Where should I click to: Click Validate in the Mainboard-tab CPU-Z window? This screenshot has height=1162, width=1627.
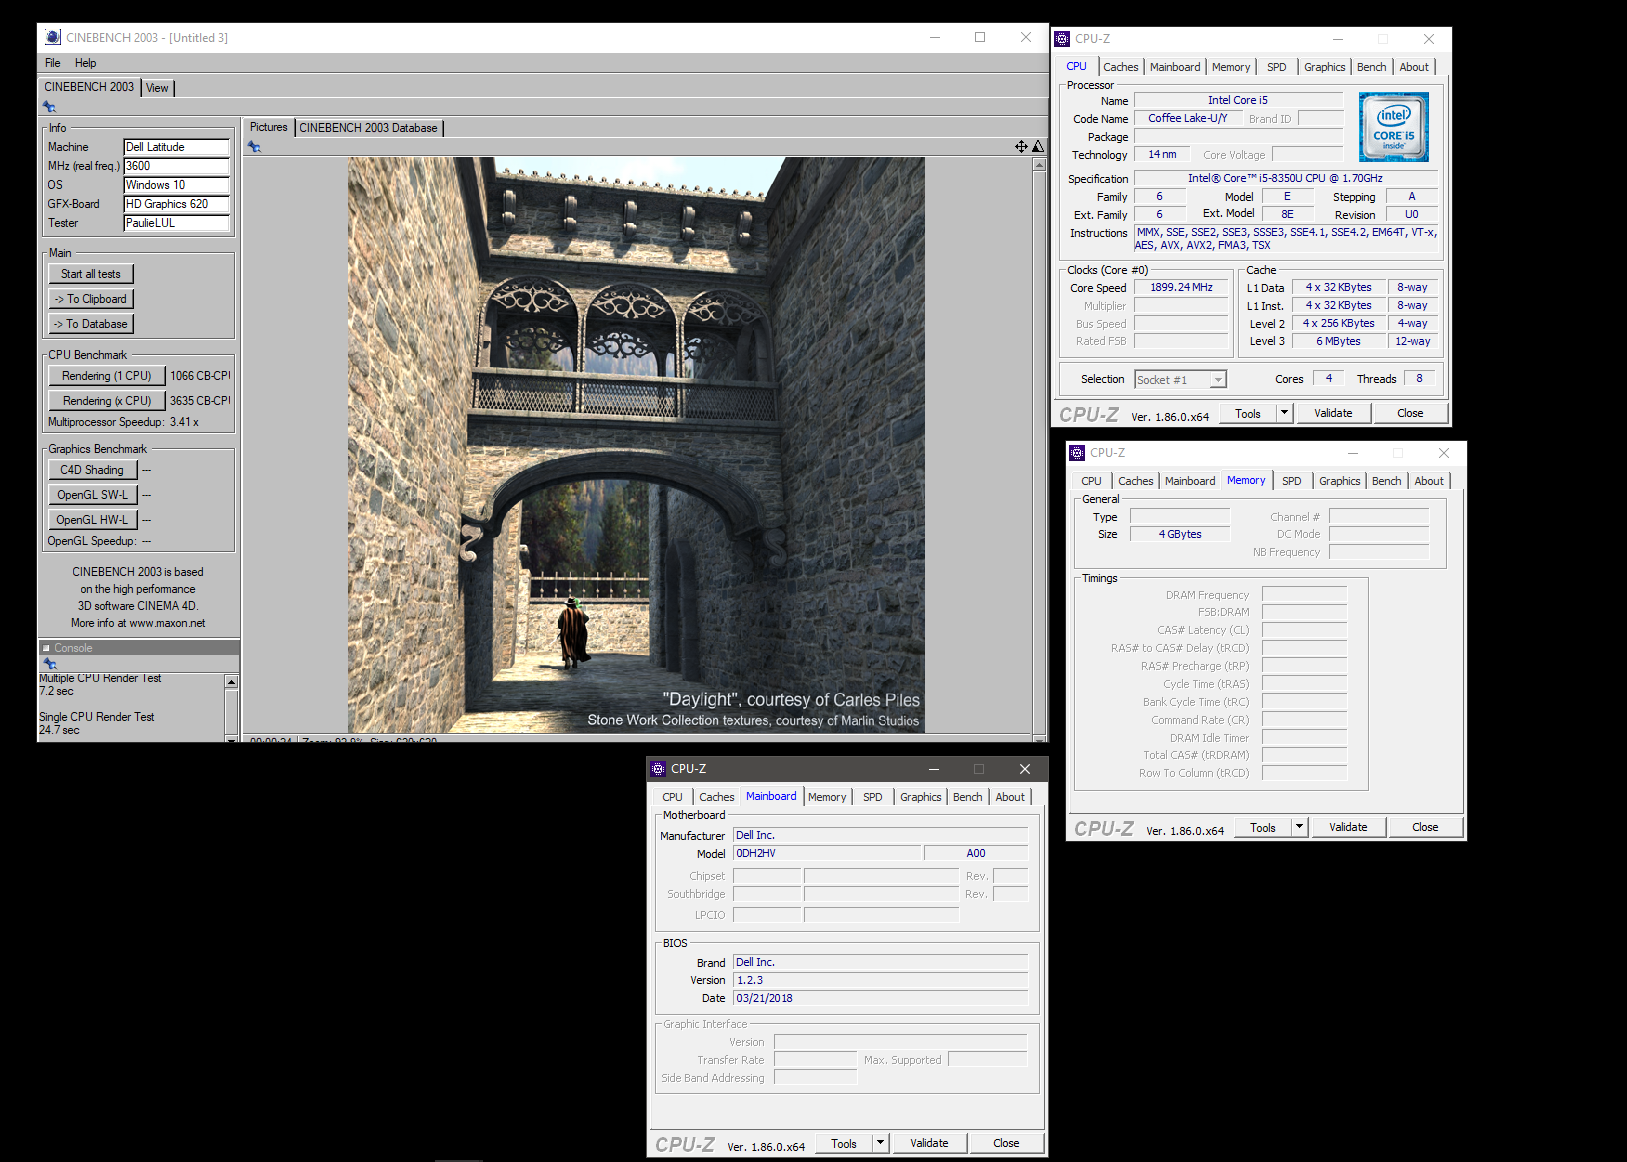(929, 1143)
